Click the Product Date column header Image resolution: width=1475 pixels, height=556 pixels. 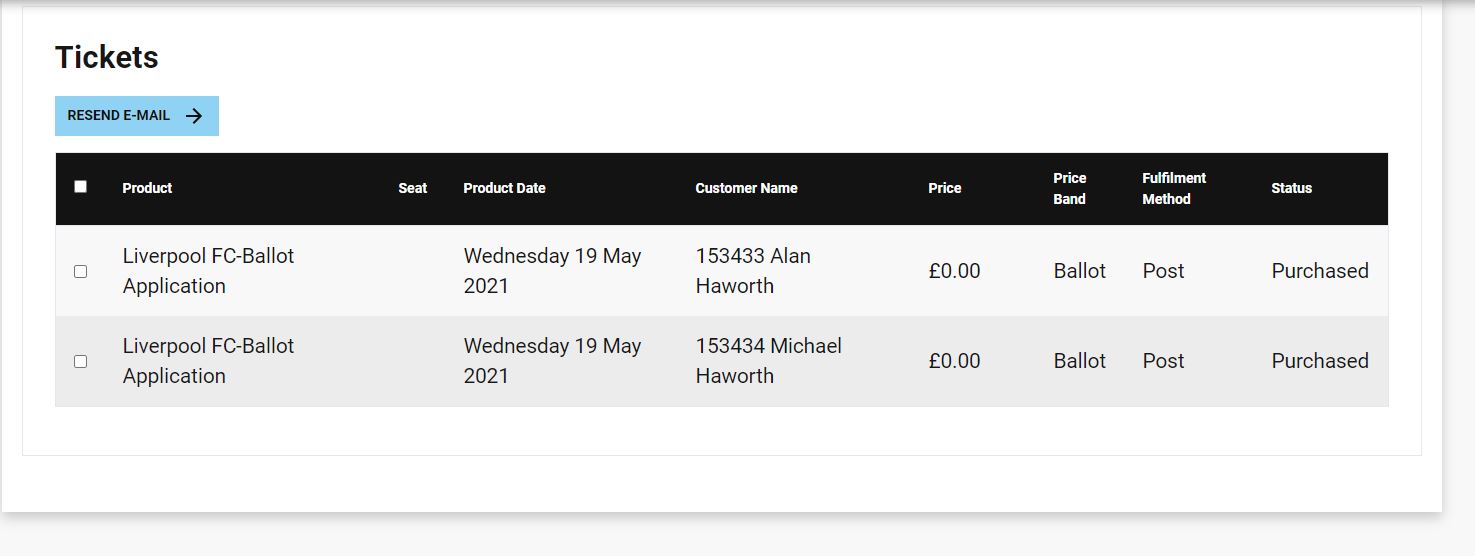pos(504,188)
